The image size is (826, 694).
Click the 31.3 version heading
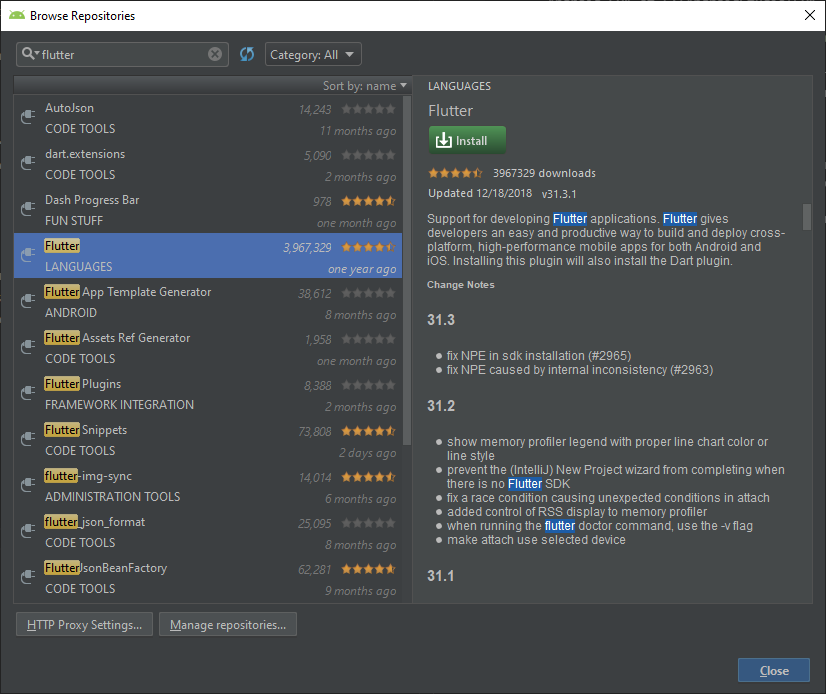440,319
